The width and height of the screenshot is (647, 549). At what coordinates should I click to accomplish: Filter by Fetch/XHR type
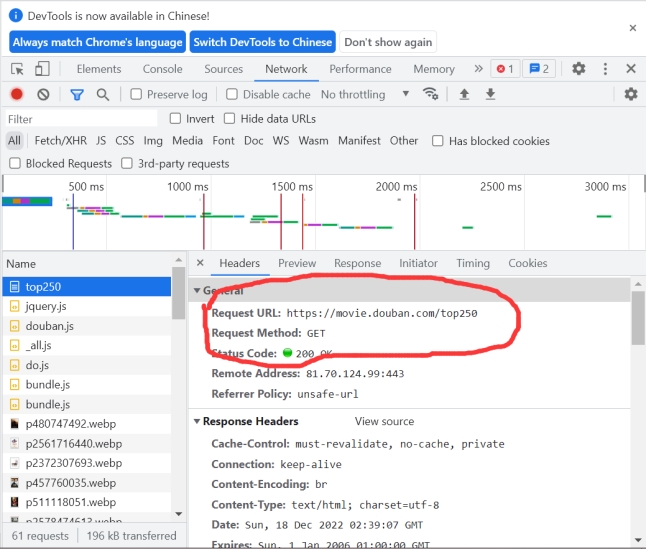coord(61,141)
